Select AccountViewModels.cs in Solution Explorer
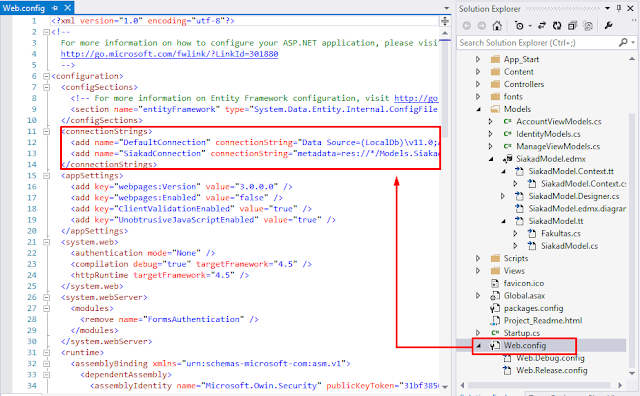This screenshot has width=640, height=396. (x=558, y=121)
